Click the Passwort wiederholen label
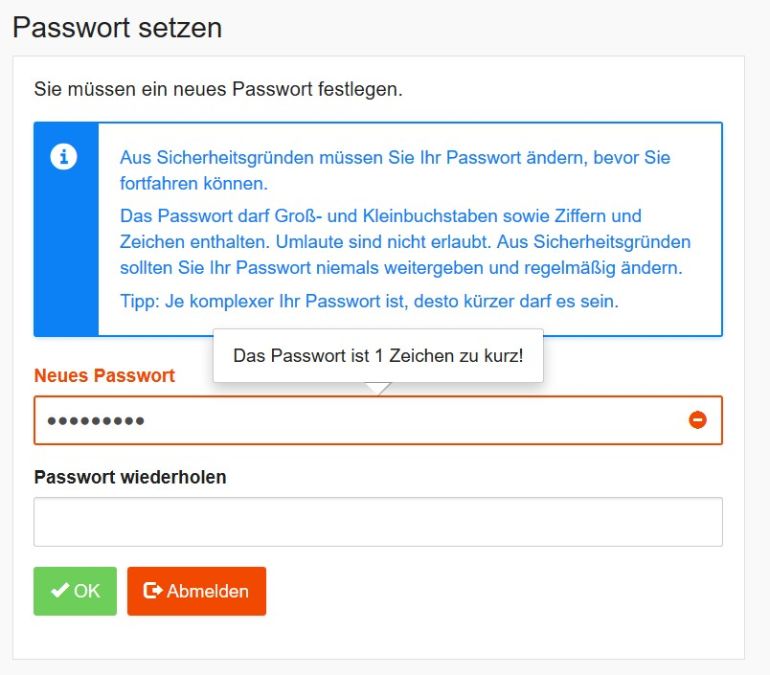Screen dimensions: 770x675 (130, 477)
